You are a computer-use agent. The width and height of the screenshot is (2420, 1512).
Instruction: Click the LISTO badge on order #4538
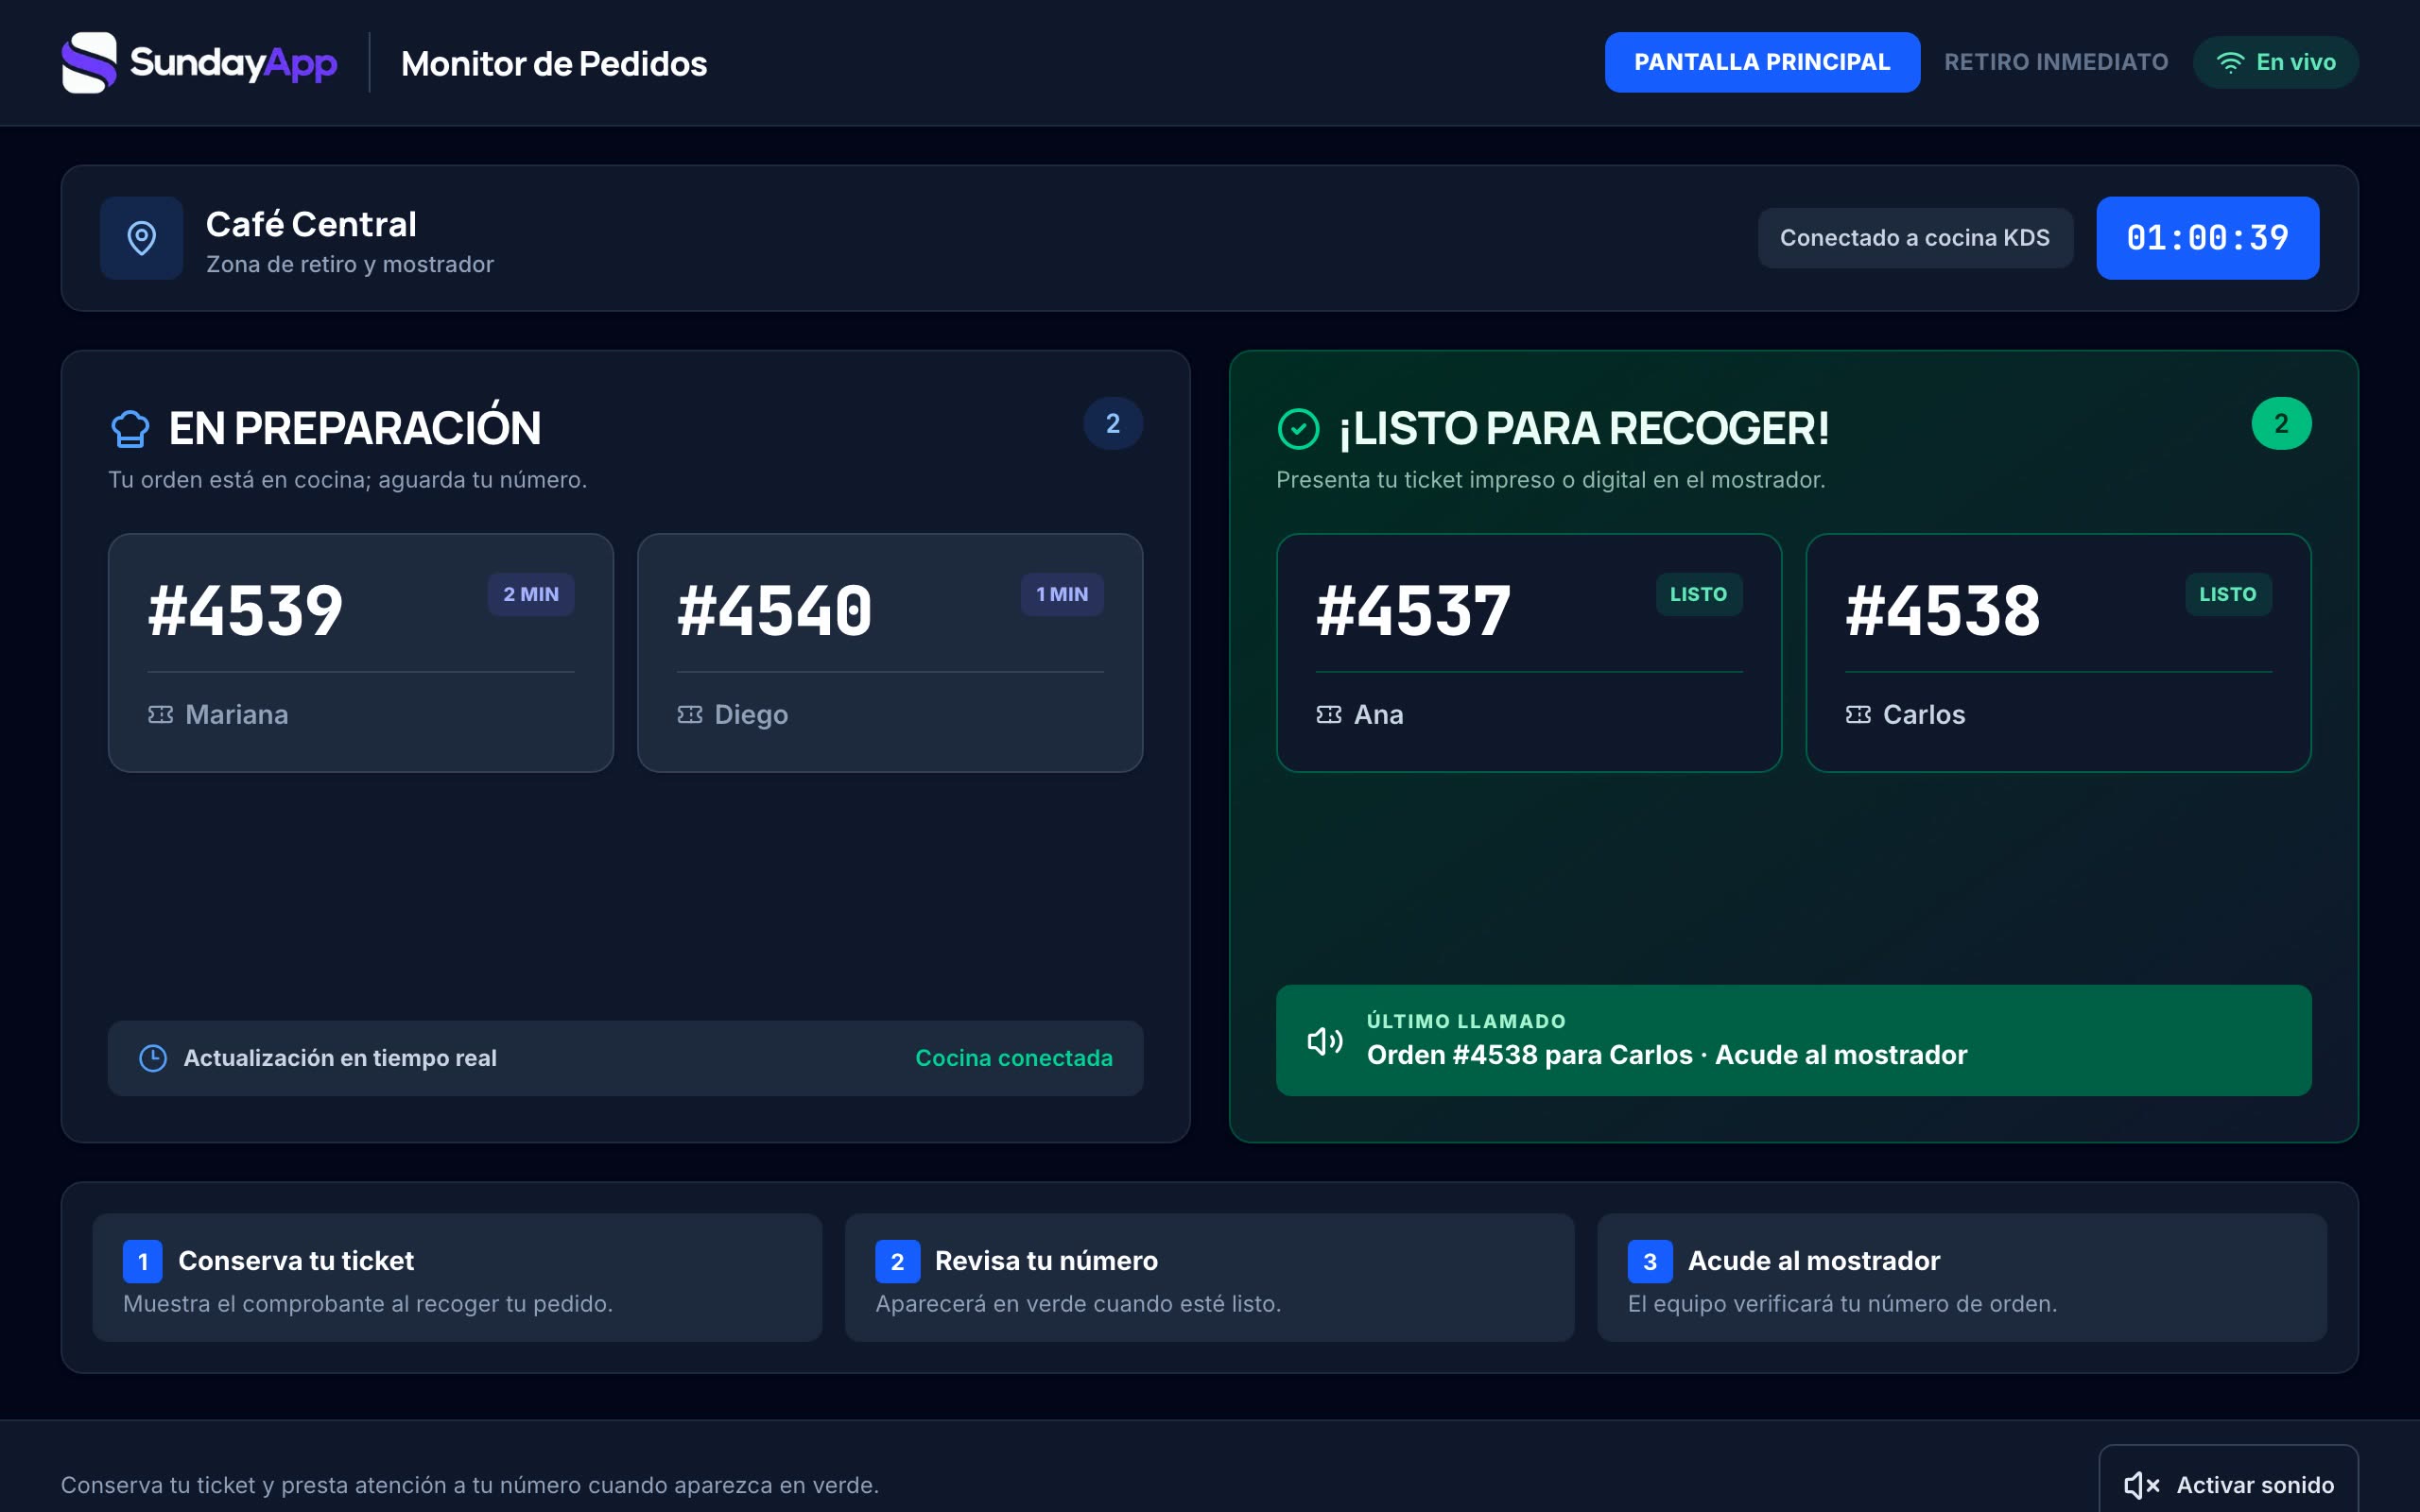[2228, 594]
